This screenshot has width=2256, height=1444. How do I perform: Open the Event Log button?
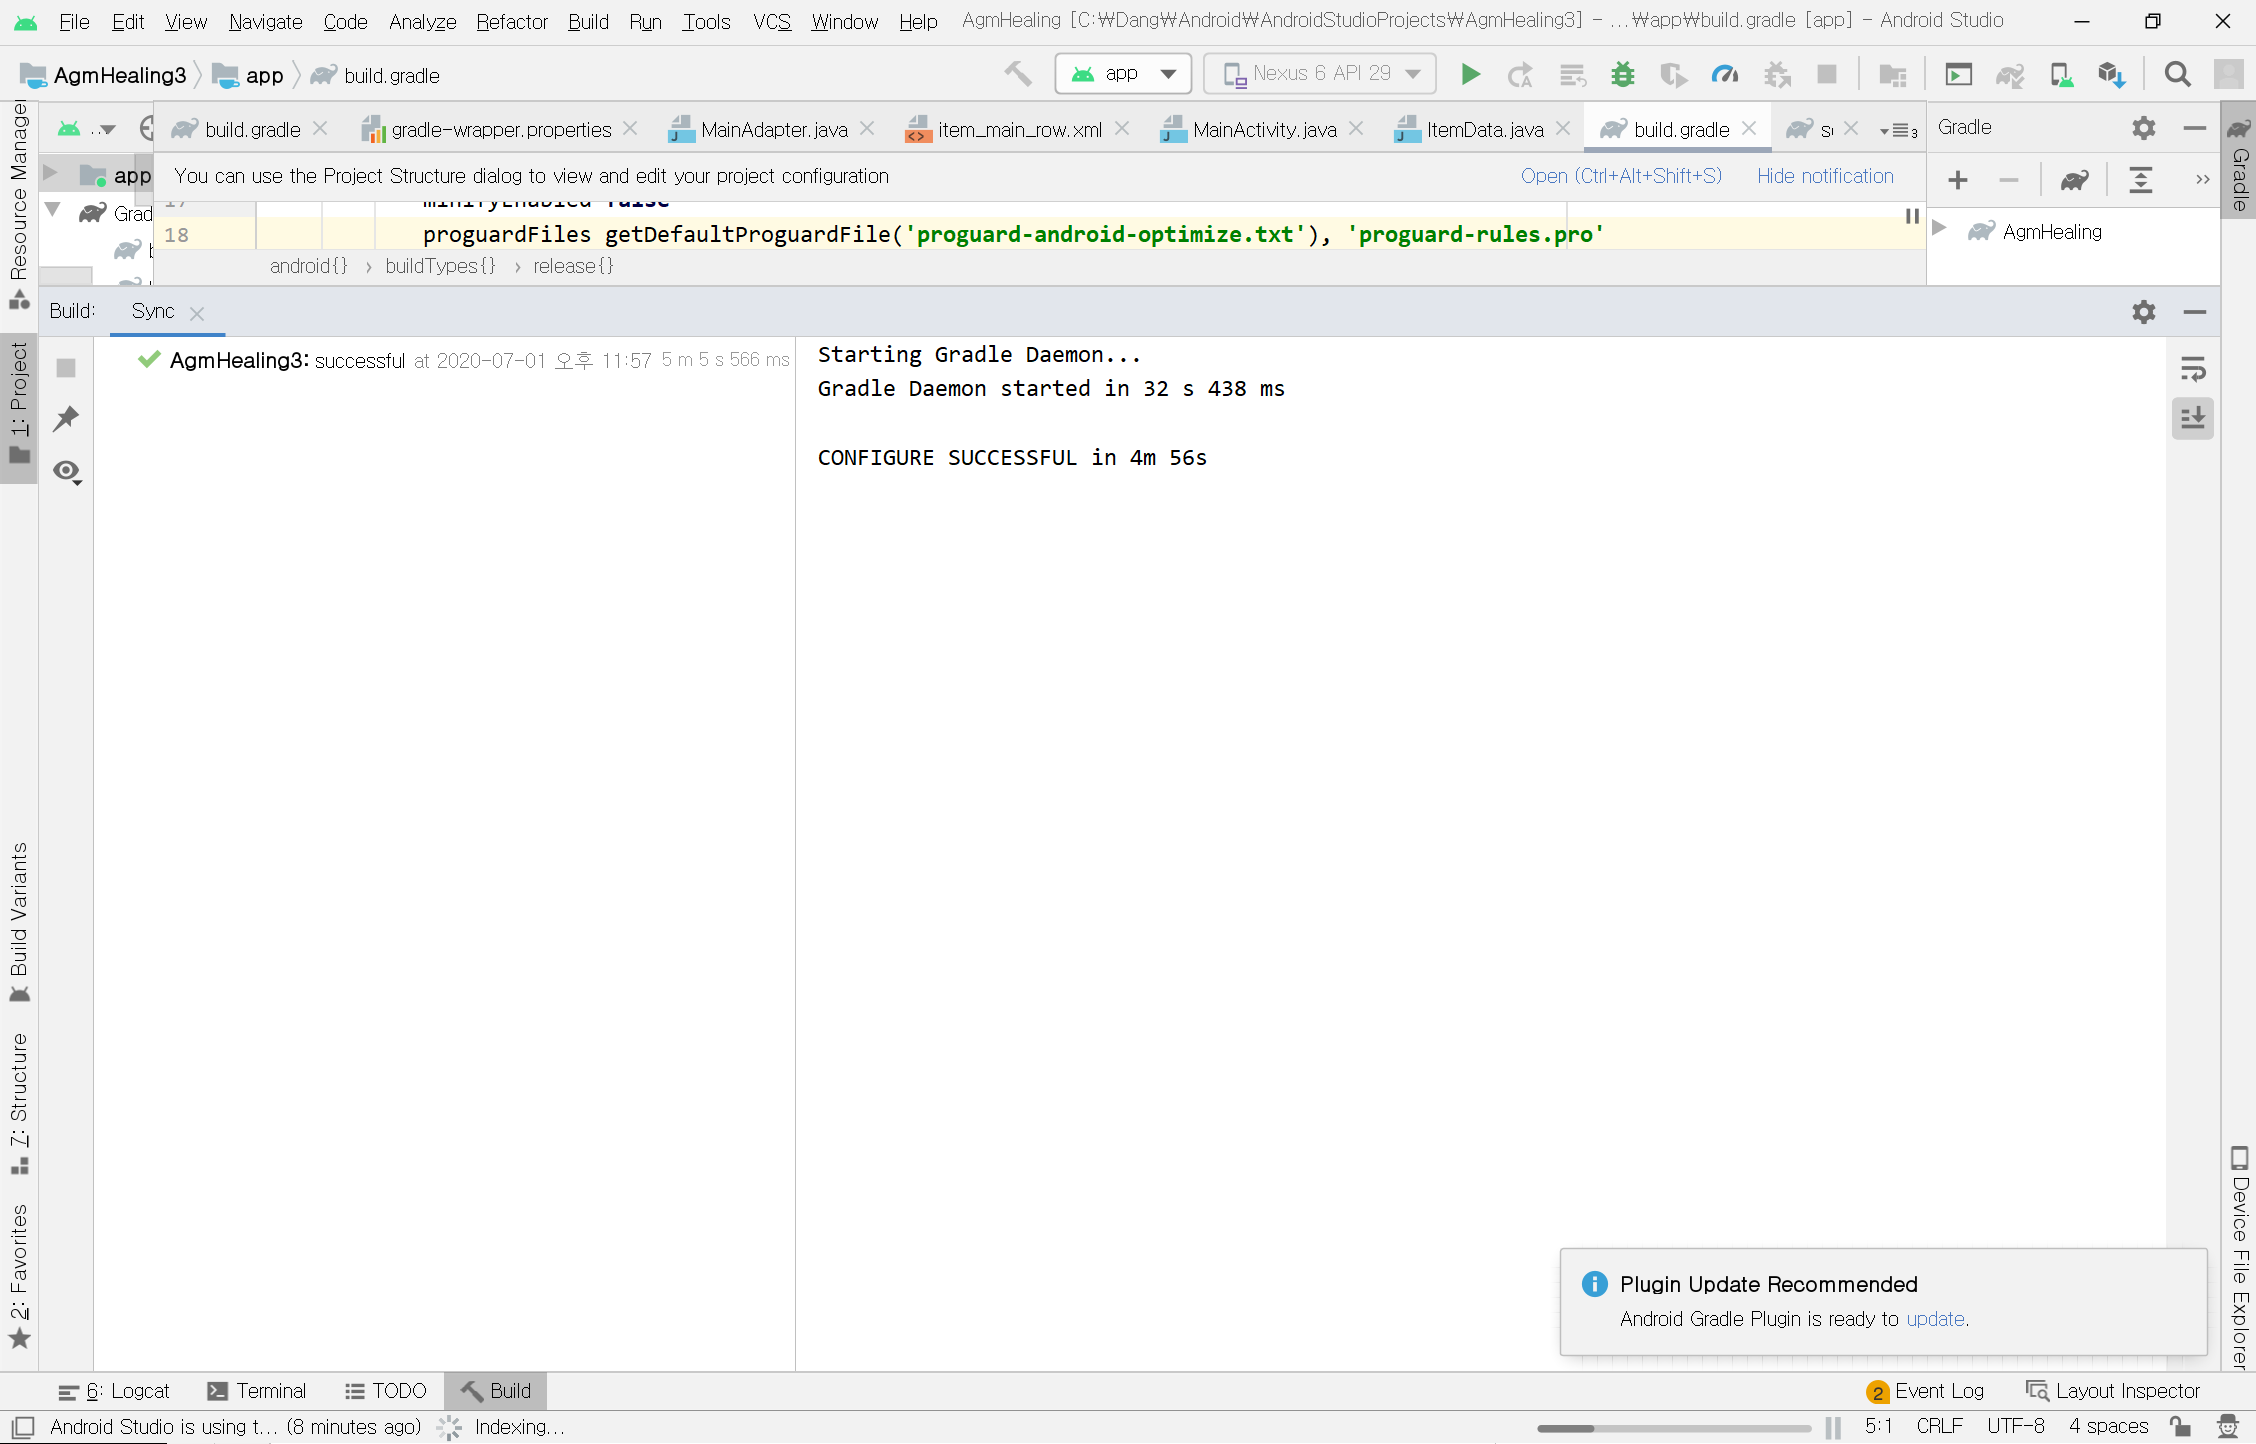tap(1926, 1391)
